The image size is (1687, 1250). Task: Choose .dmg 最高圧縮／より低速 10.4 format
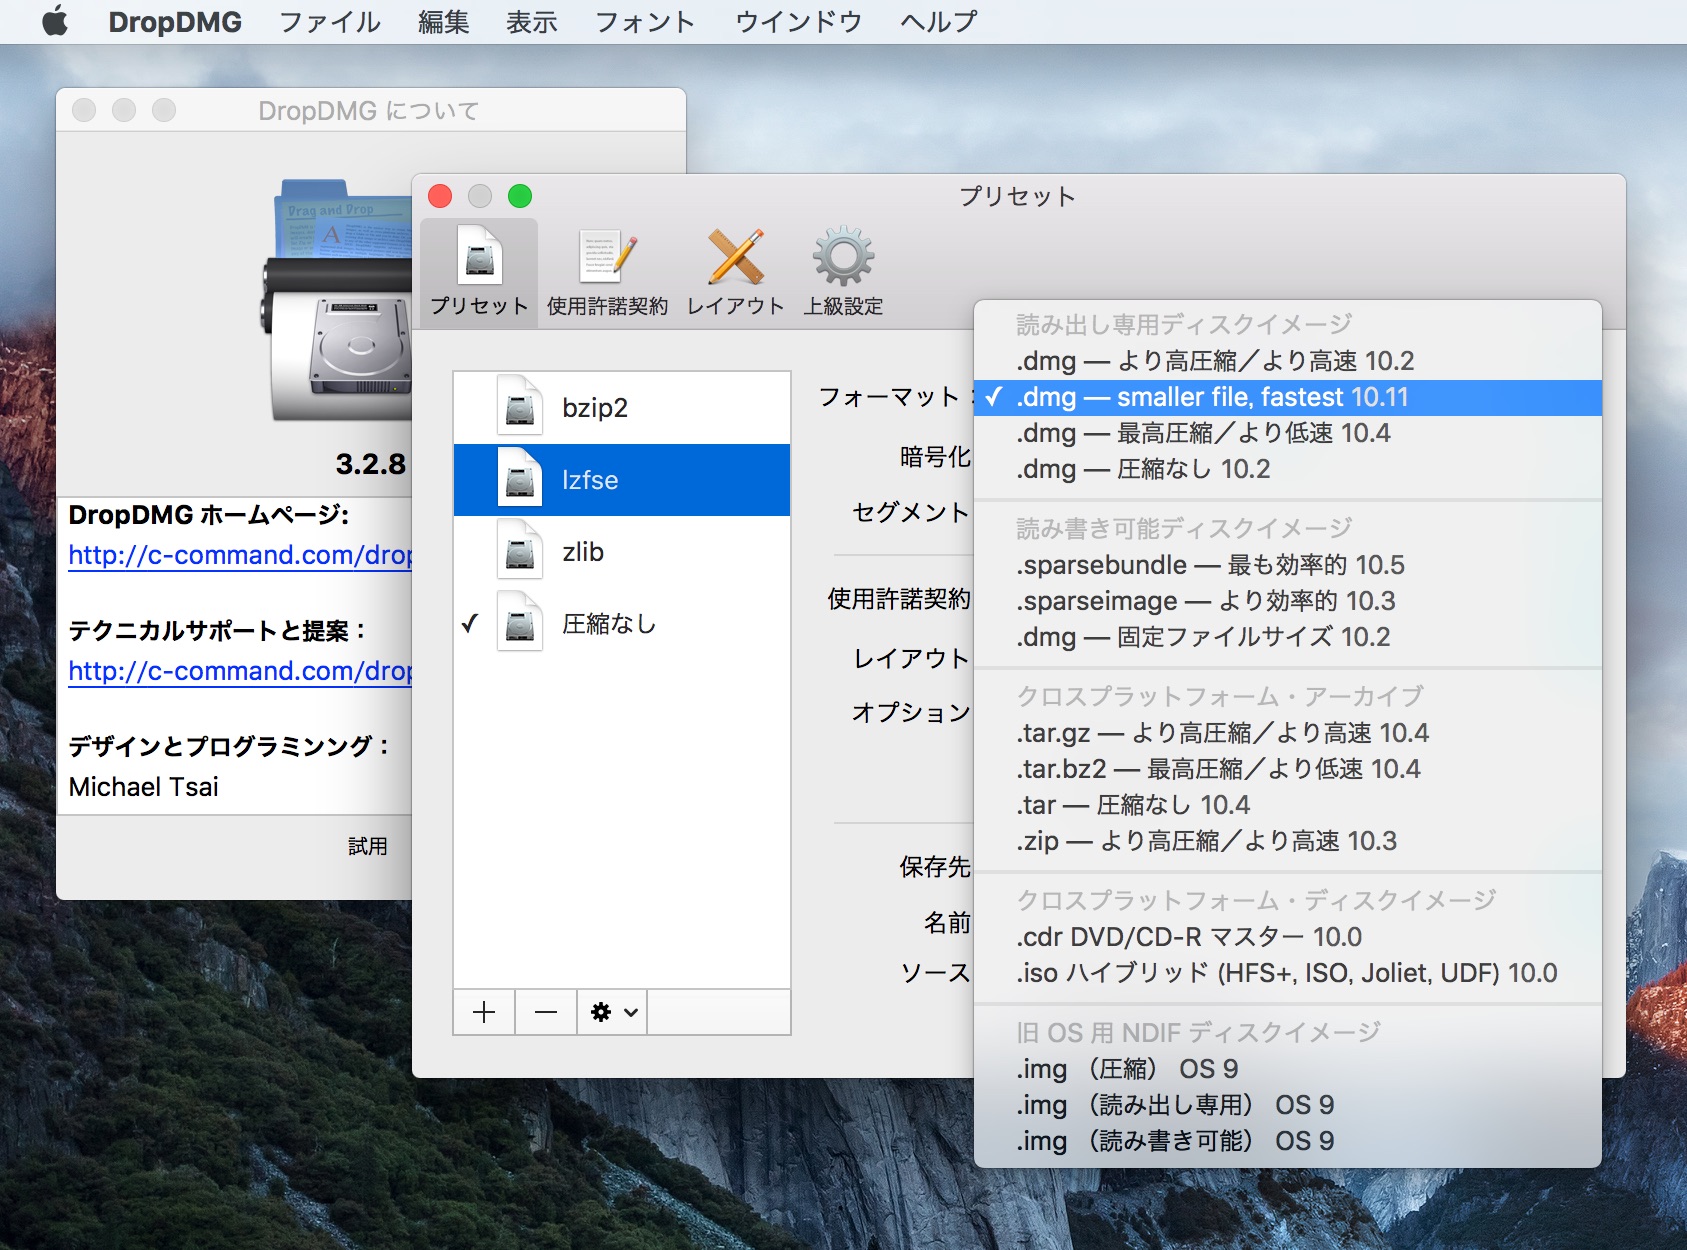tap(1288, 433)
